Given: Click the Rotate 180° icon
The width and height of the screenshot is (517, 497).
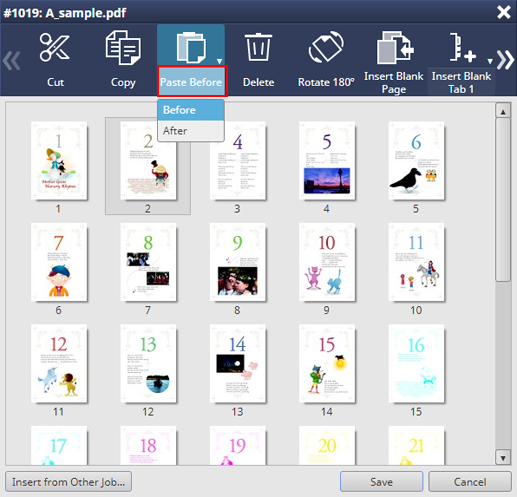Looking at the screenshot, I should click(326, 47).
